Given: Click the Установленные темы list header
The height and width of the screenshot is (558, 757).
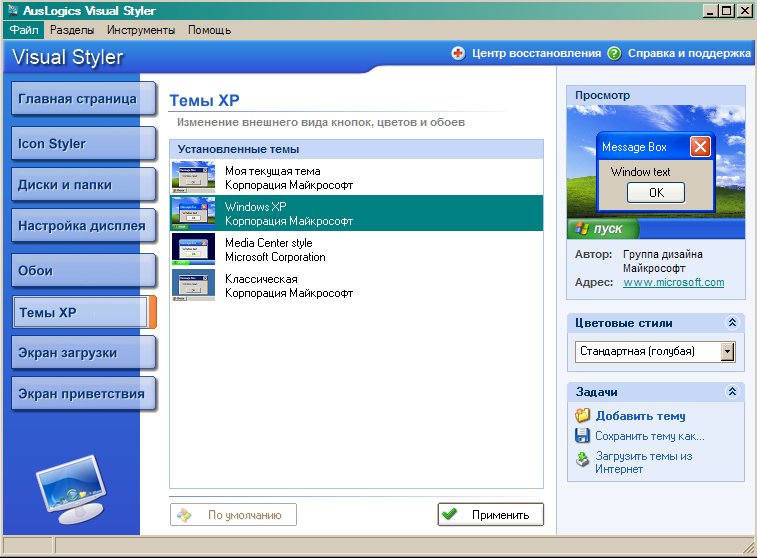Looking at the screenshot, I should pyautogui.click(x=356, y=149).
